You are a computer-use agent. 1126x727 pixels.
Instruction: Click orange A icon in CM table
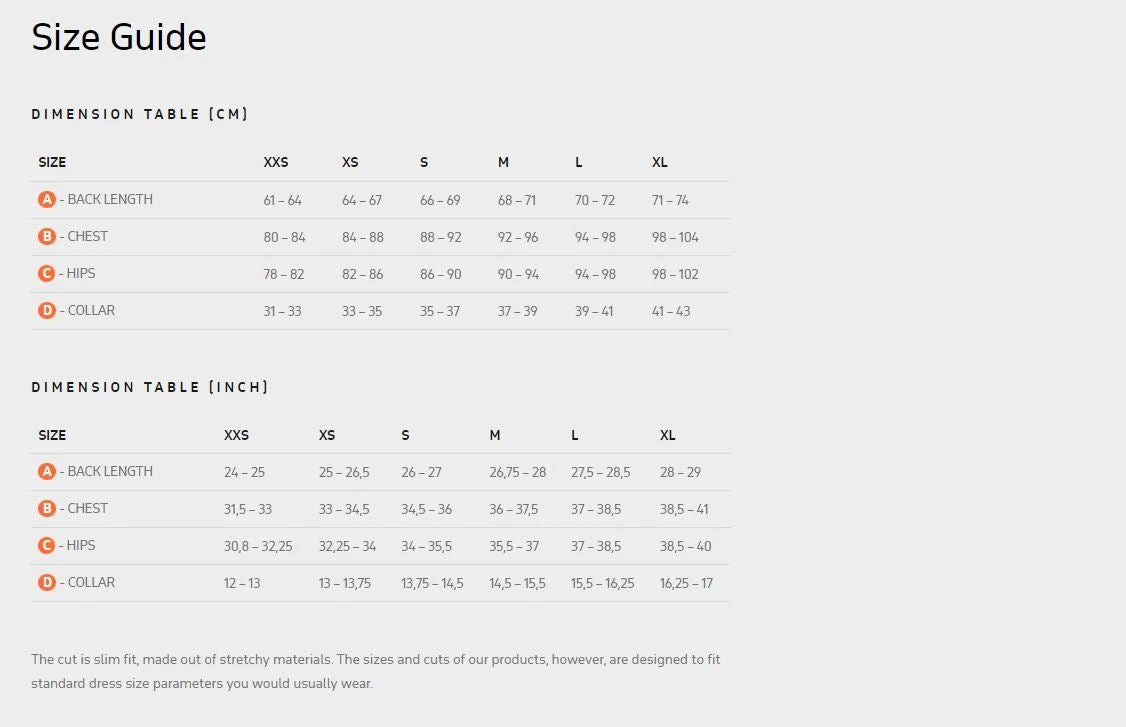(x=46, y=200)
